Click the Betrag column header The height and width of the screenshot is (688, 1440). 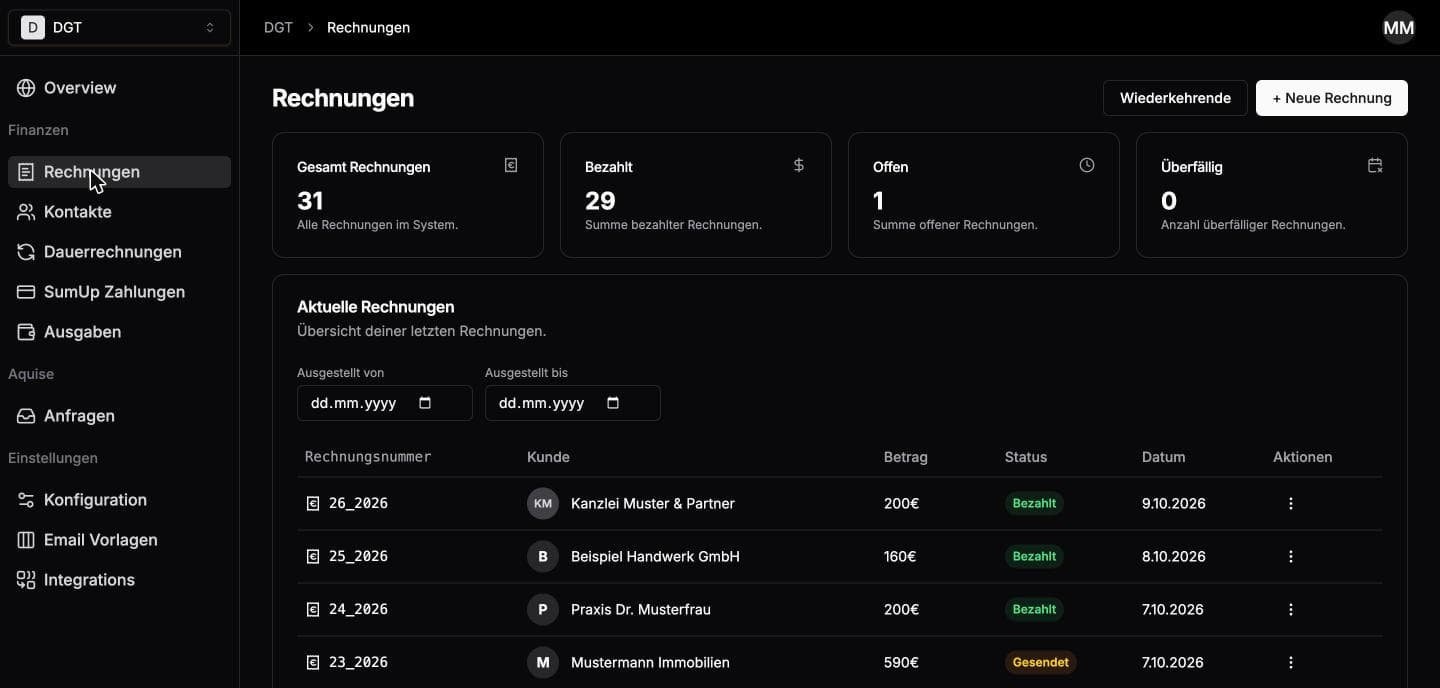tap(906, 457)
